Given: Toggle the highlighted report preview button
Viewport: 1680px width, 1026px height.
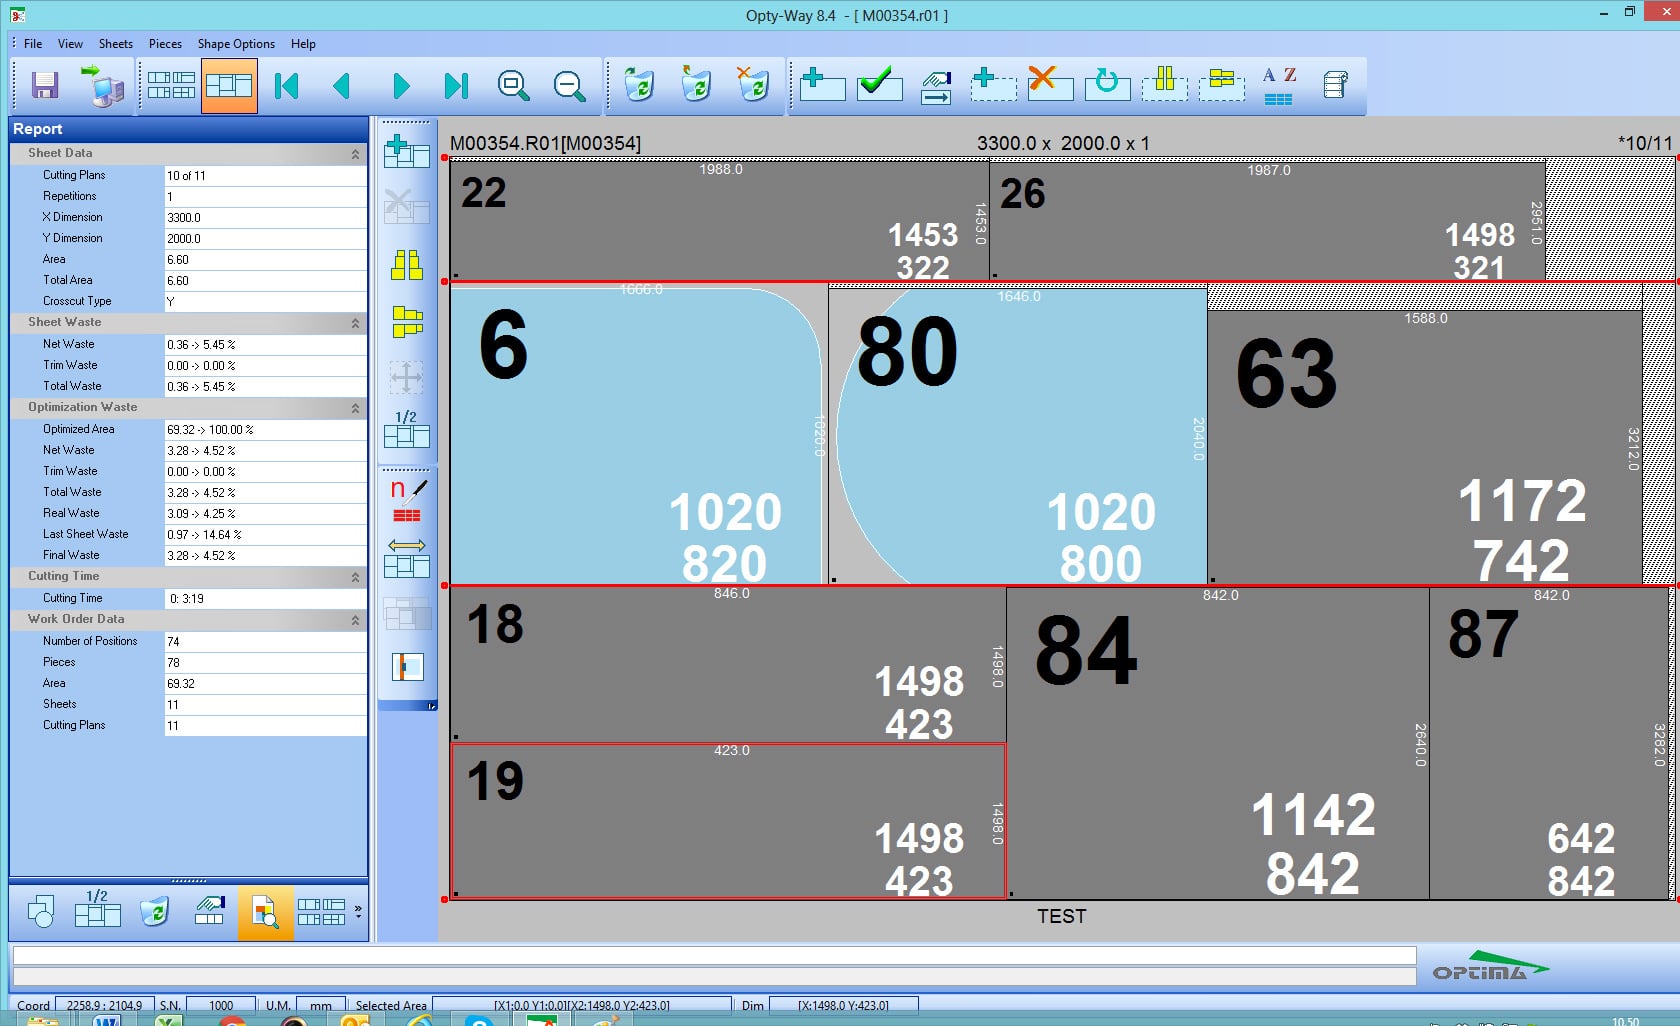Looking at the screenshot, I should [x=265, y=912].
